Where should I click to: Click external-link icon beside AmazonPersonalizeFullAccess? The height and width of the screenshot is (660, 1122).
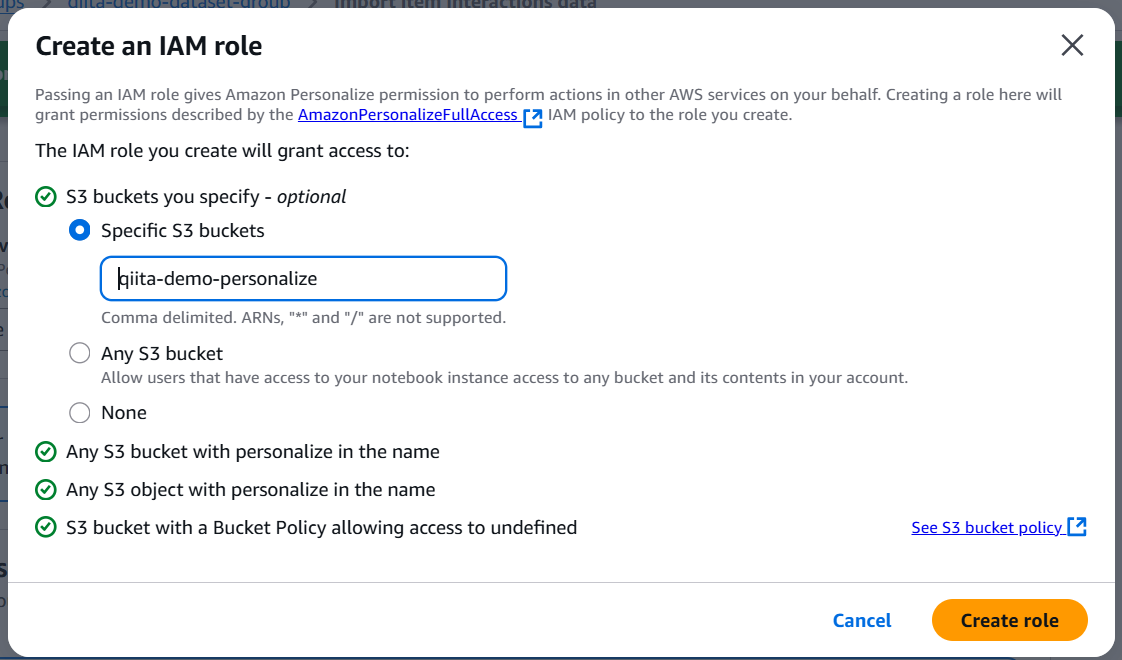coord(533,117)
